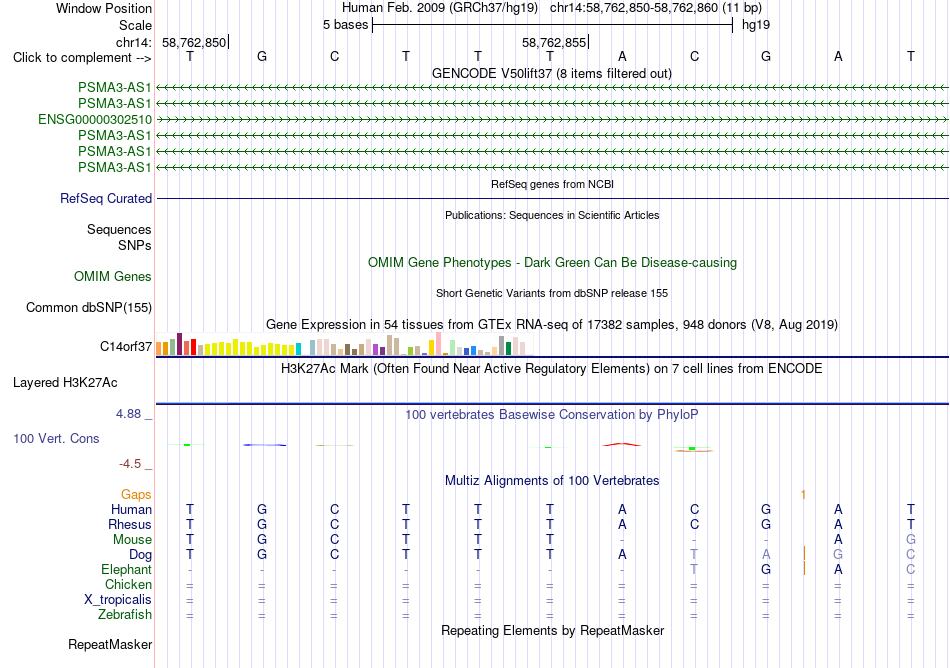The image size is (950, 668).
Task: Select the Dog species row label
Action: (x=140, y=555)
